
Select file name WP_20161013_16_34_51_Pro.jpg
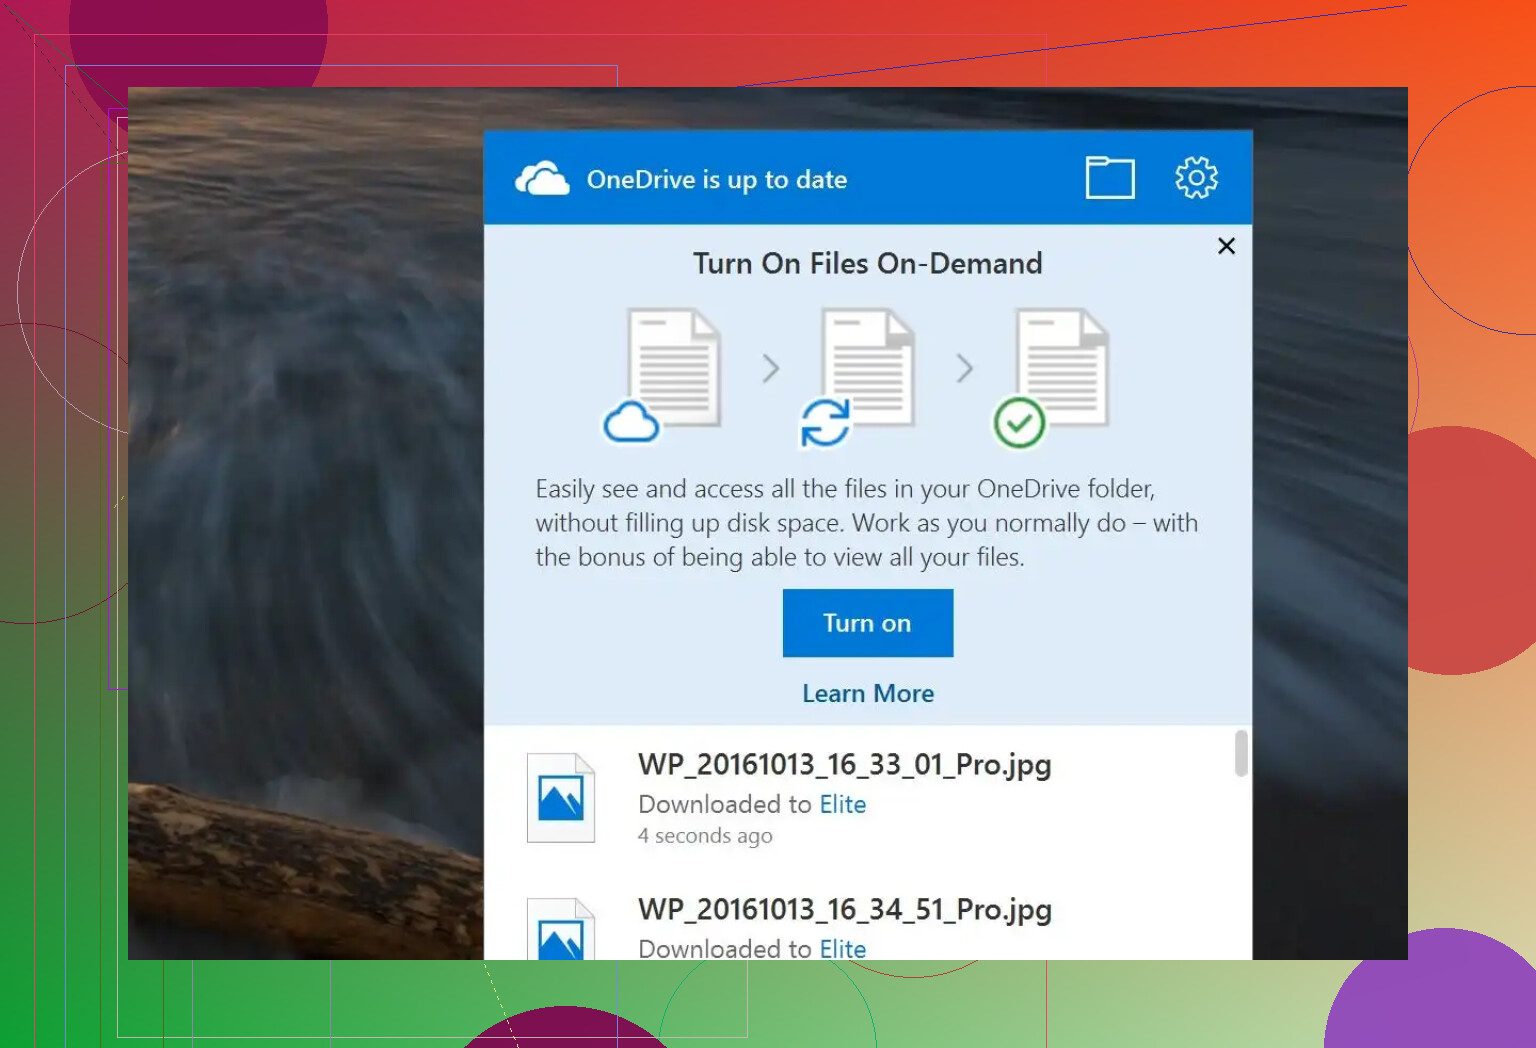[845, 910]
